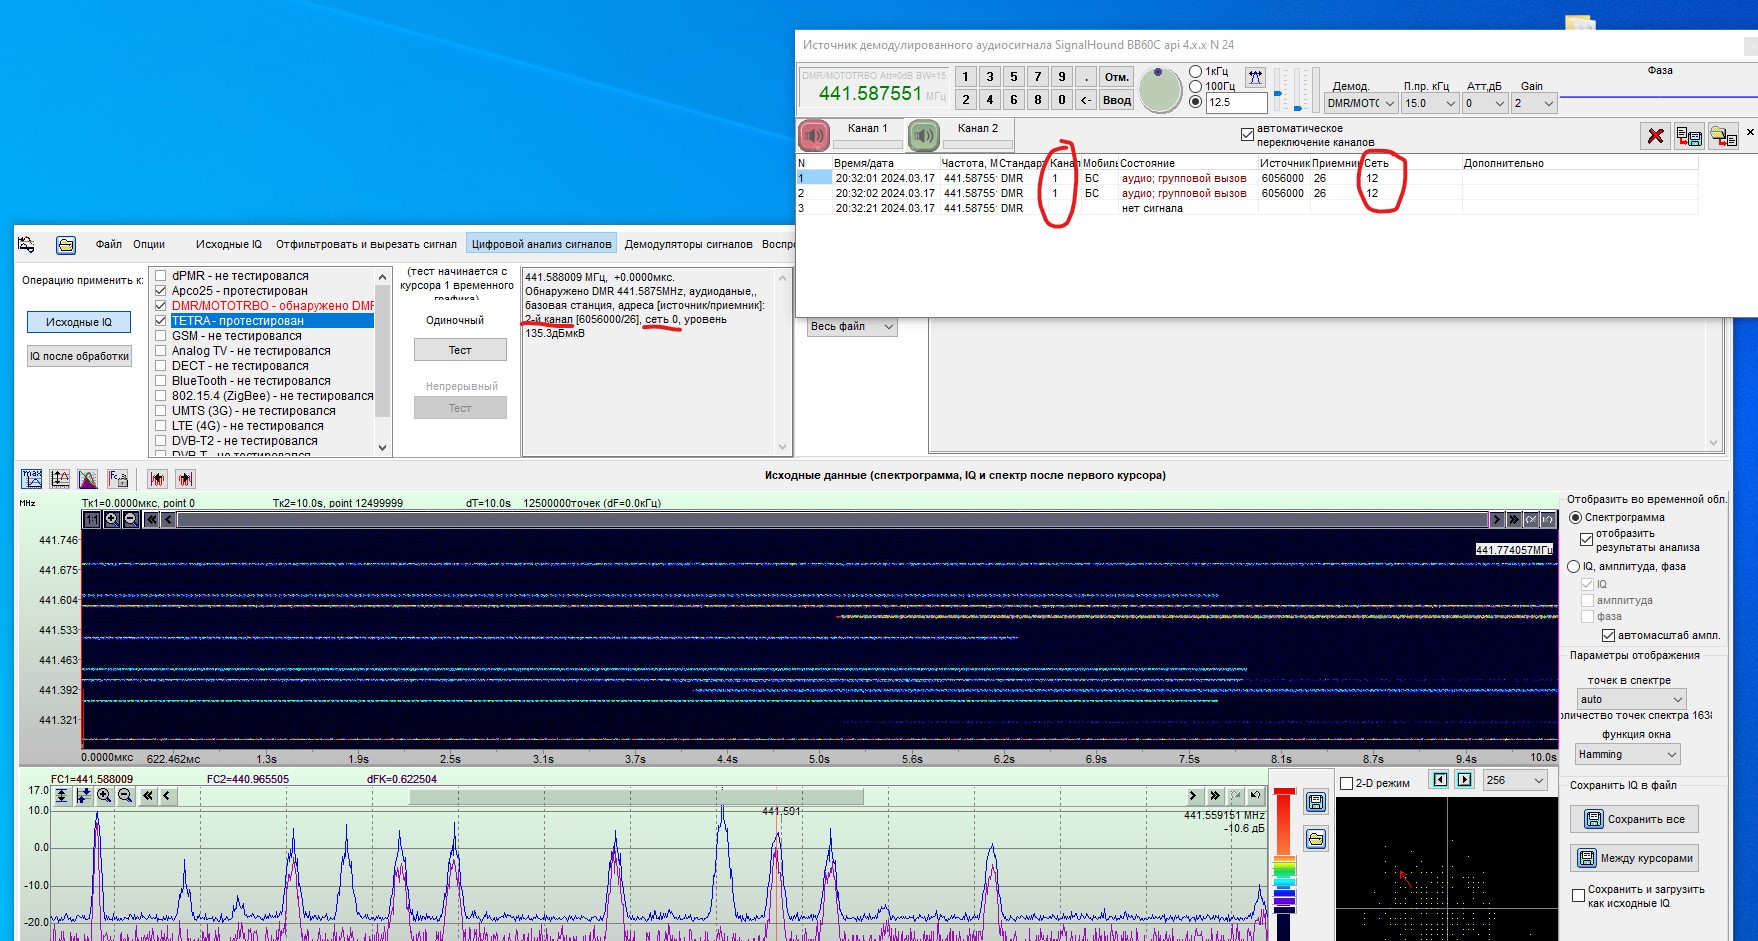
Task: Click the left-pointing red cursor marker icon
Action: pos(157,479)
